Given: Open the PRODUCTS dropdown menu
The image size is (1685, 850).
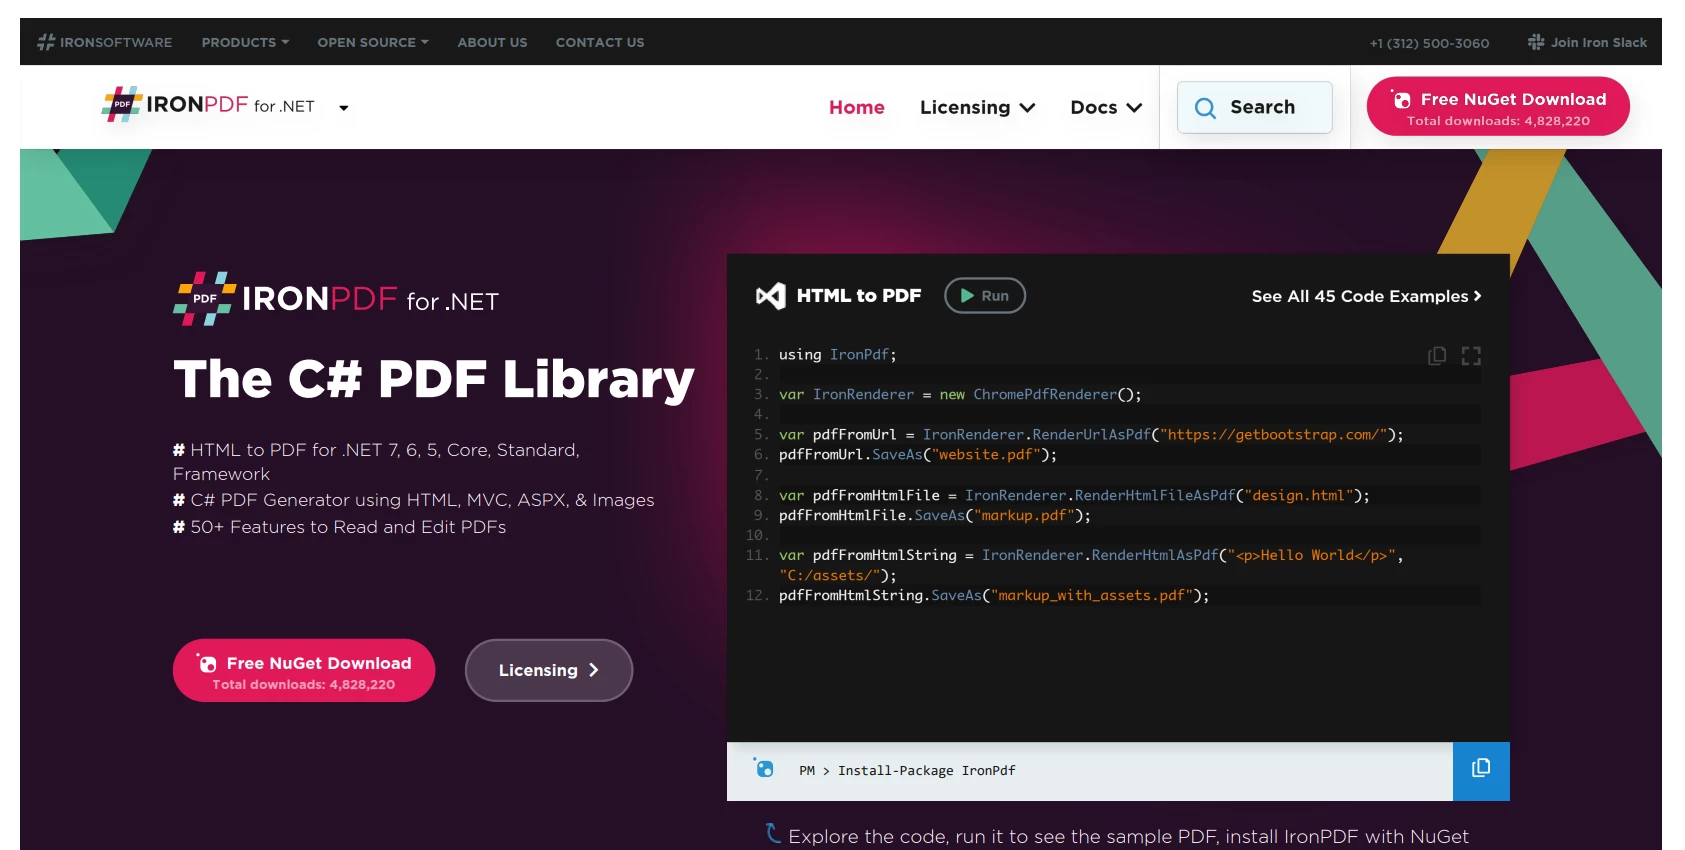Looking at the screenshot, I should click(245, 42).
